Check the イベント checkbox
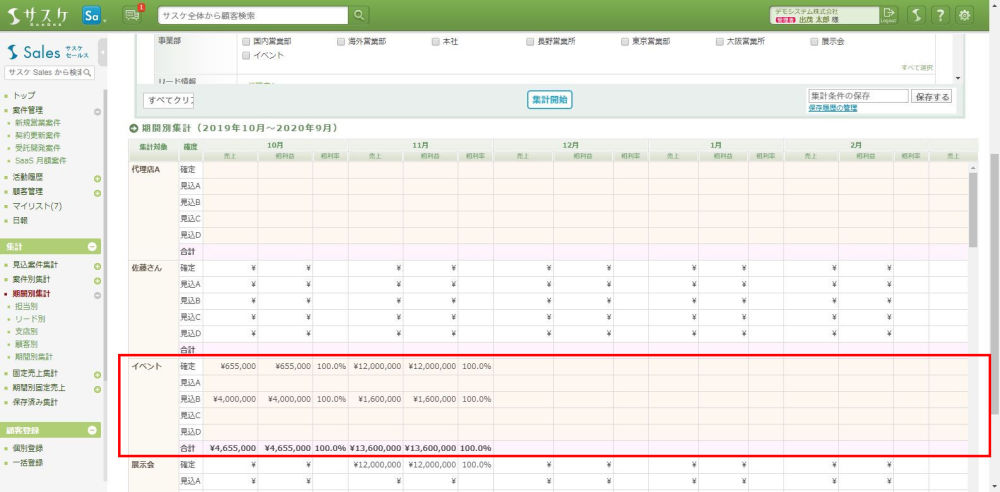1000x492 pixels. click(246, 56)
